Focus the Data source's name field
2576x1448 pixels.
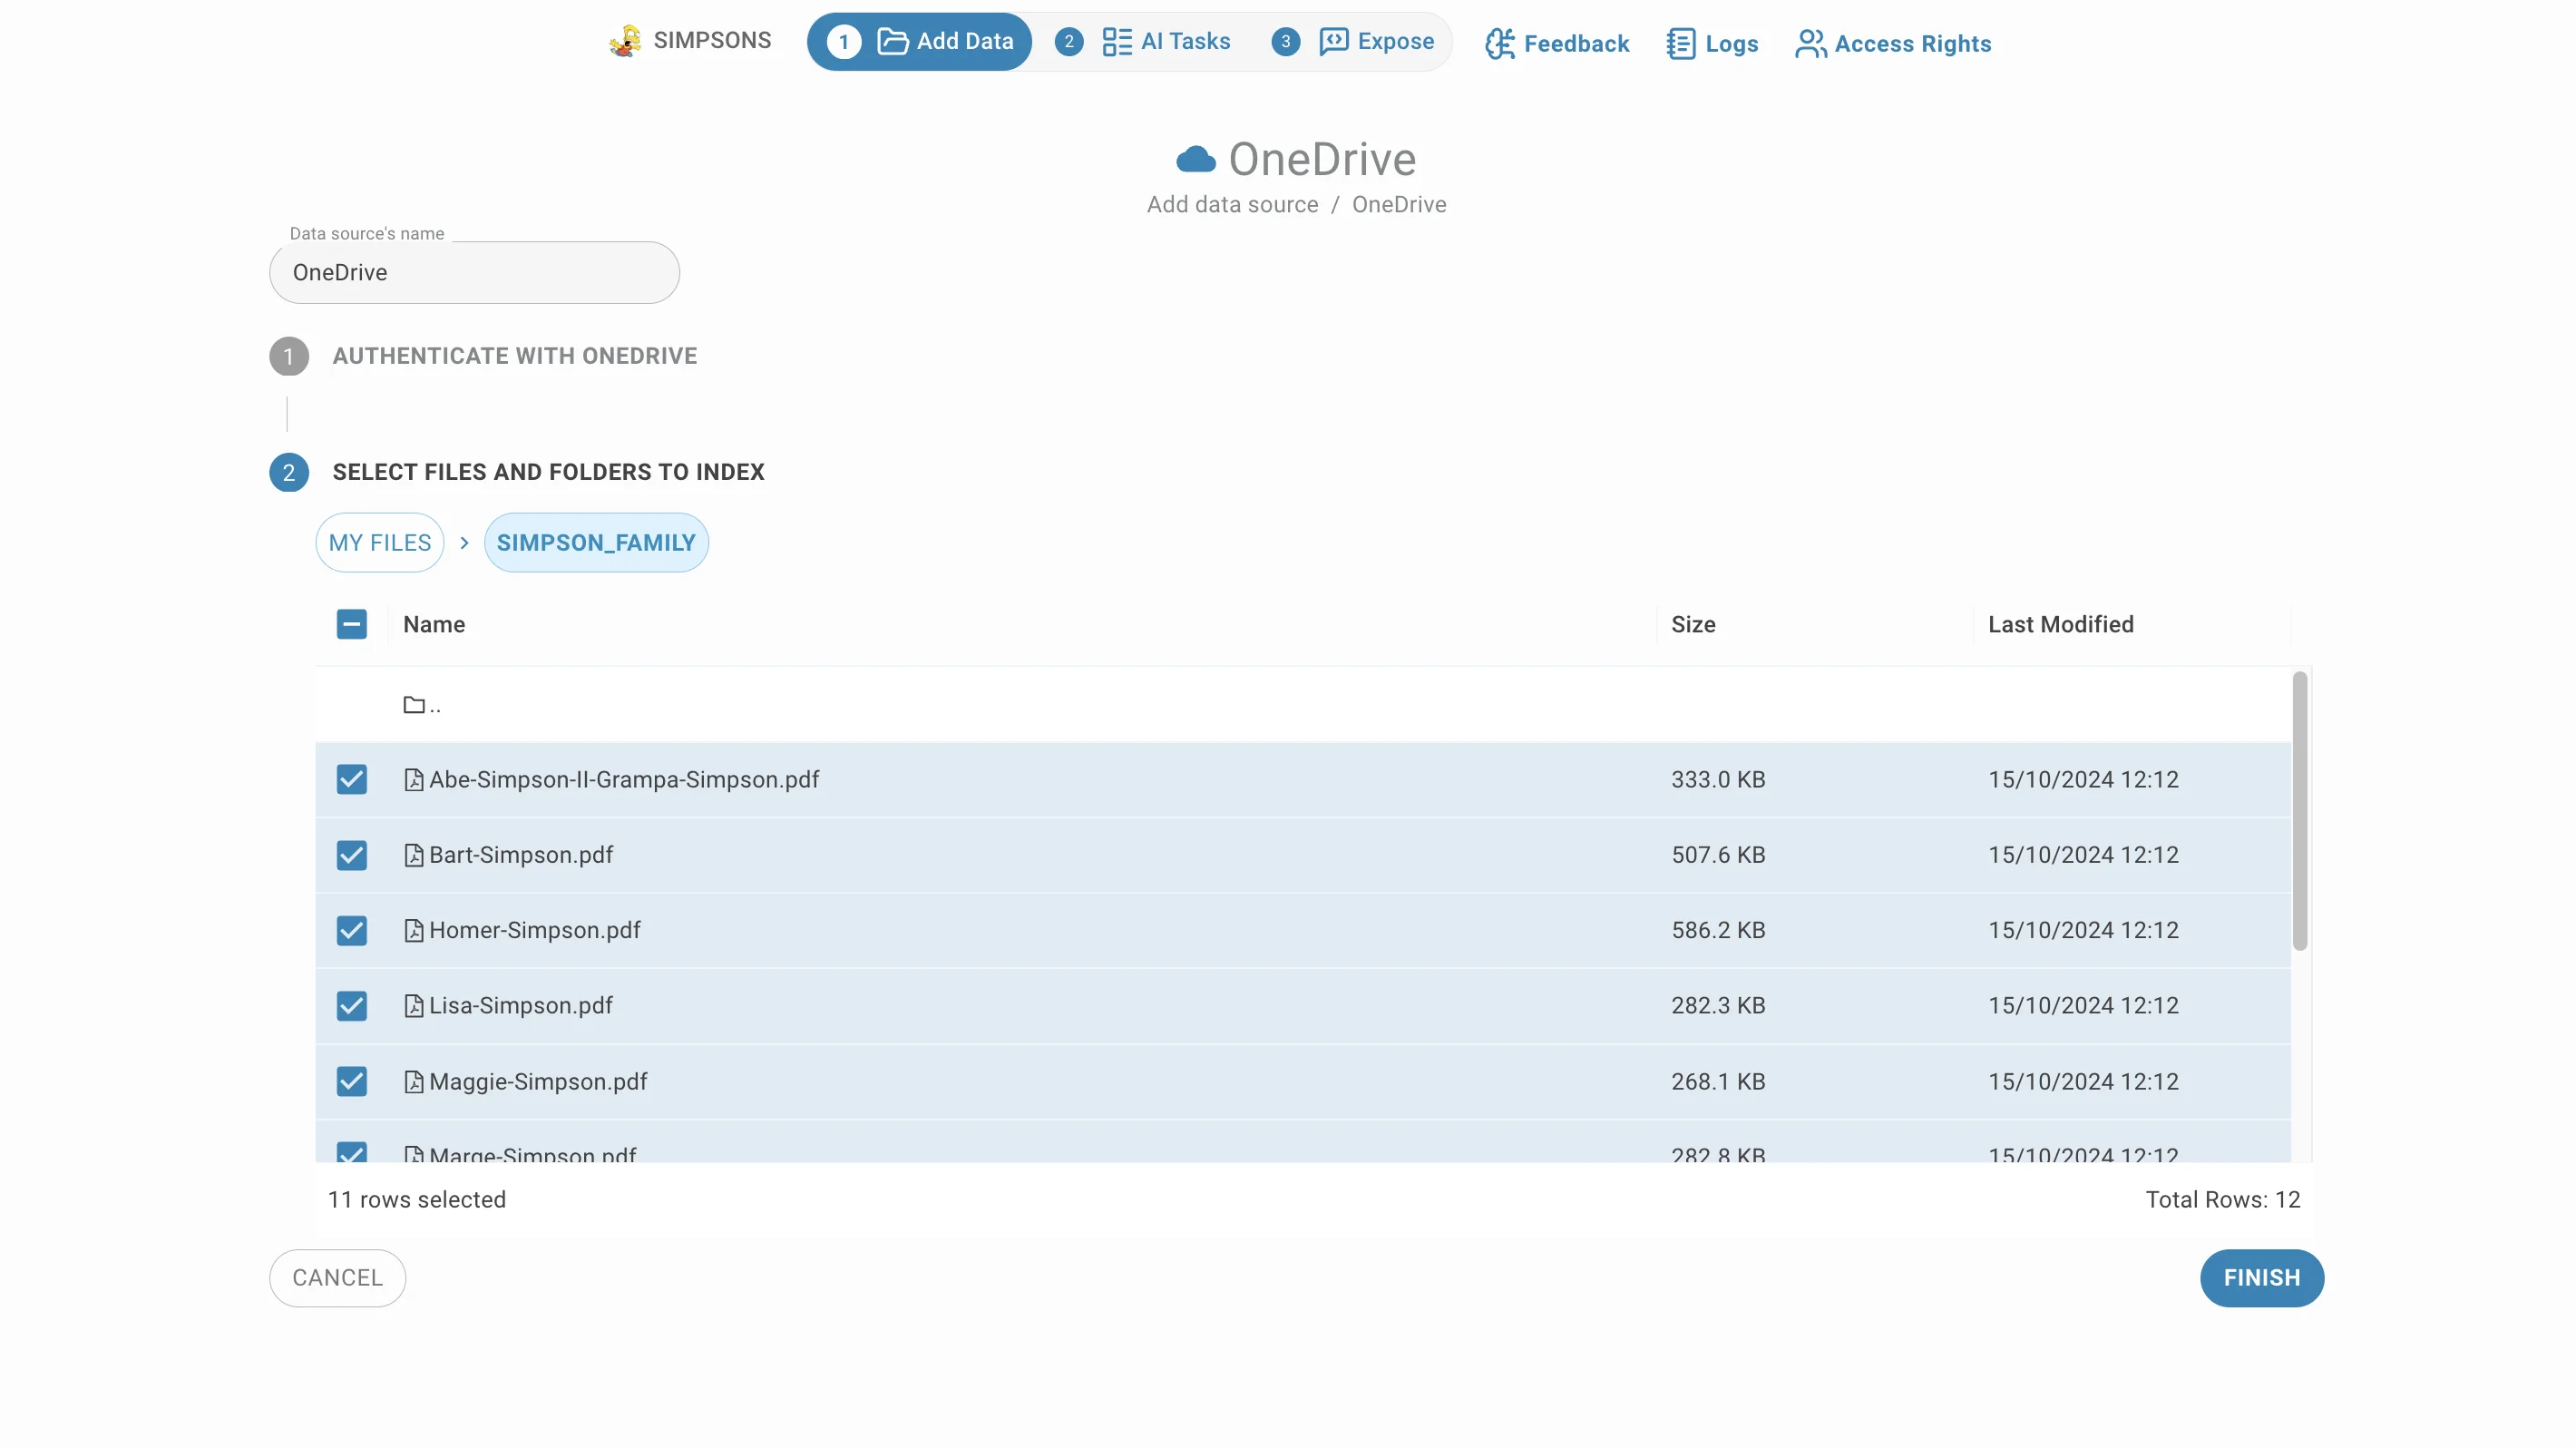[474, 272]
